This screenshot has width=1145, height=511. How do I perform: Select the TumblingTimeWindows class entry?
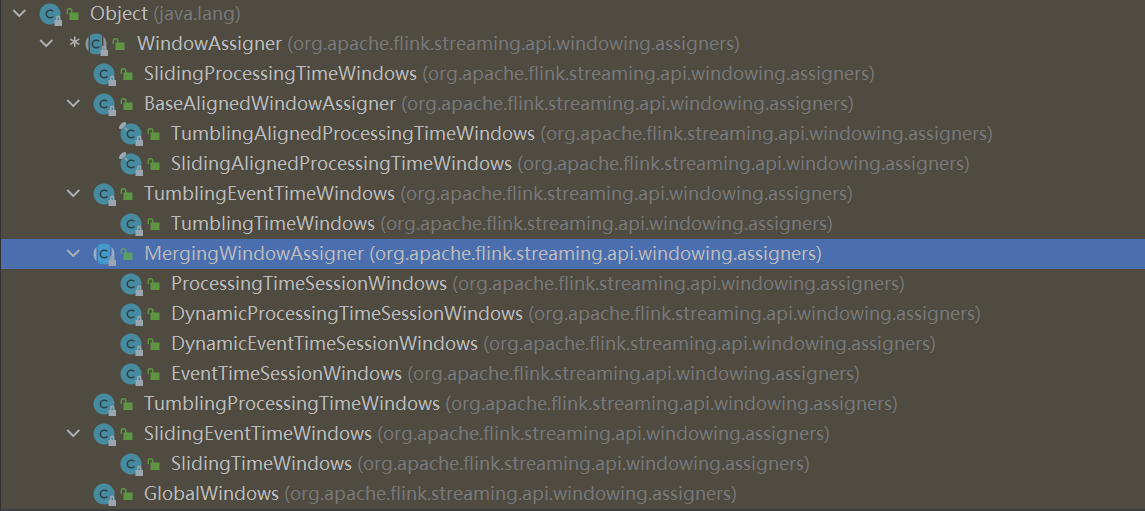(x=272, y=224)
